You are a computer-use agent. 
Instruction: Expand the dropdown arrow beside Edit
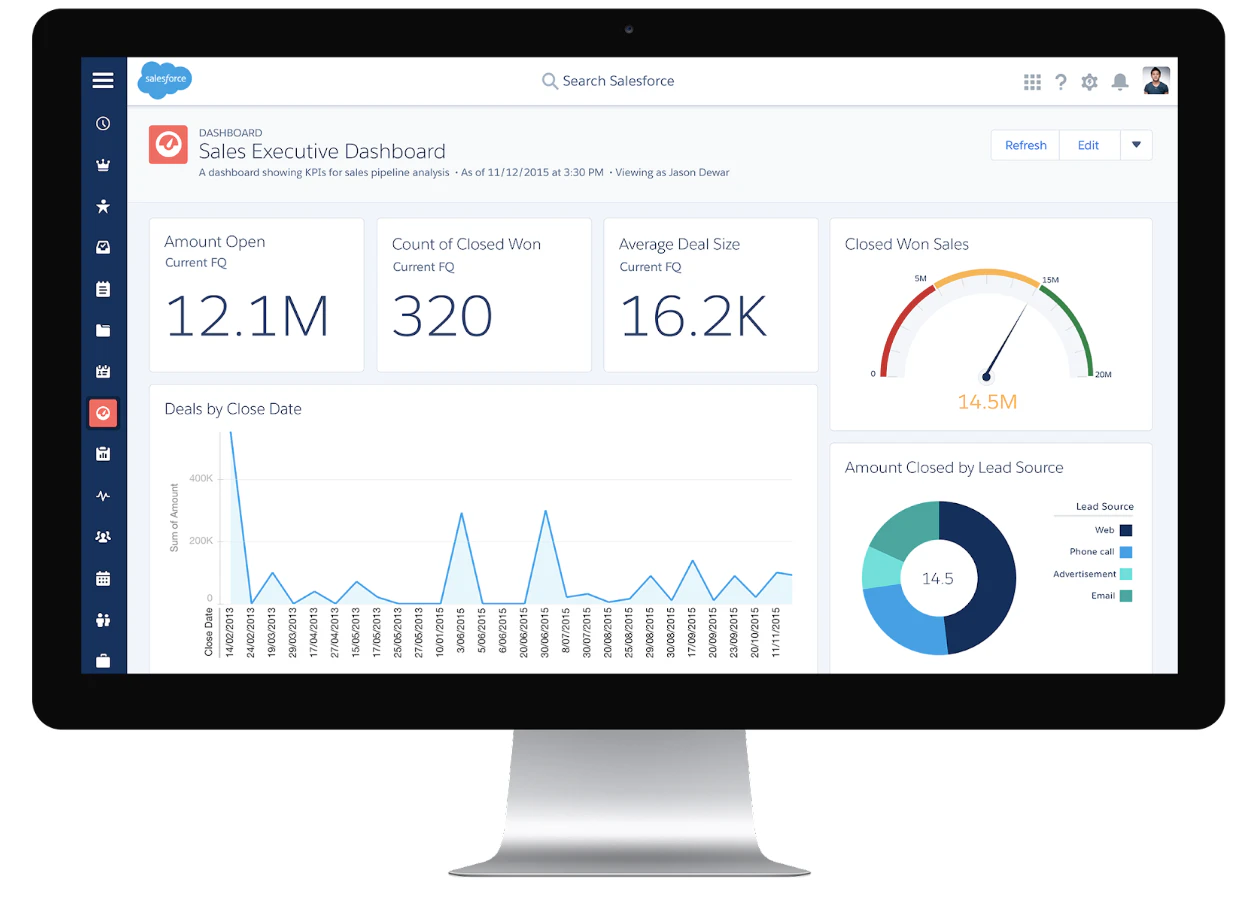pos(1136,145)
